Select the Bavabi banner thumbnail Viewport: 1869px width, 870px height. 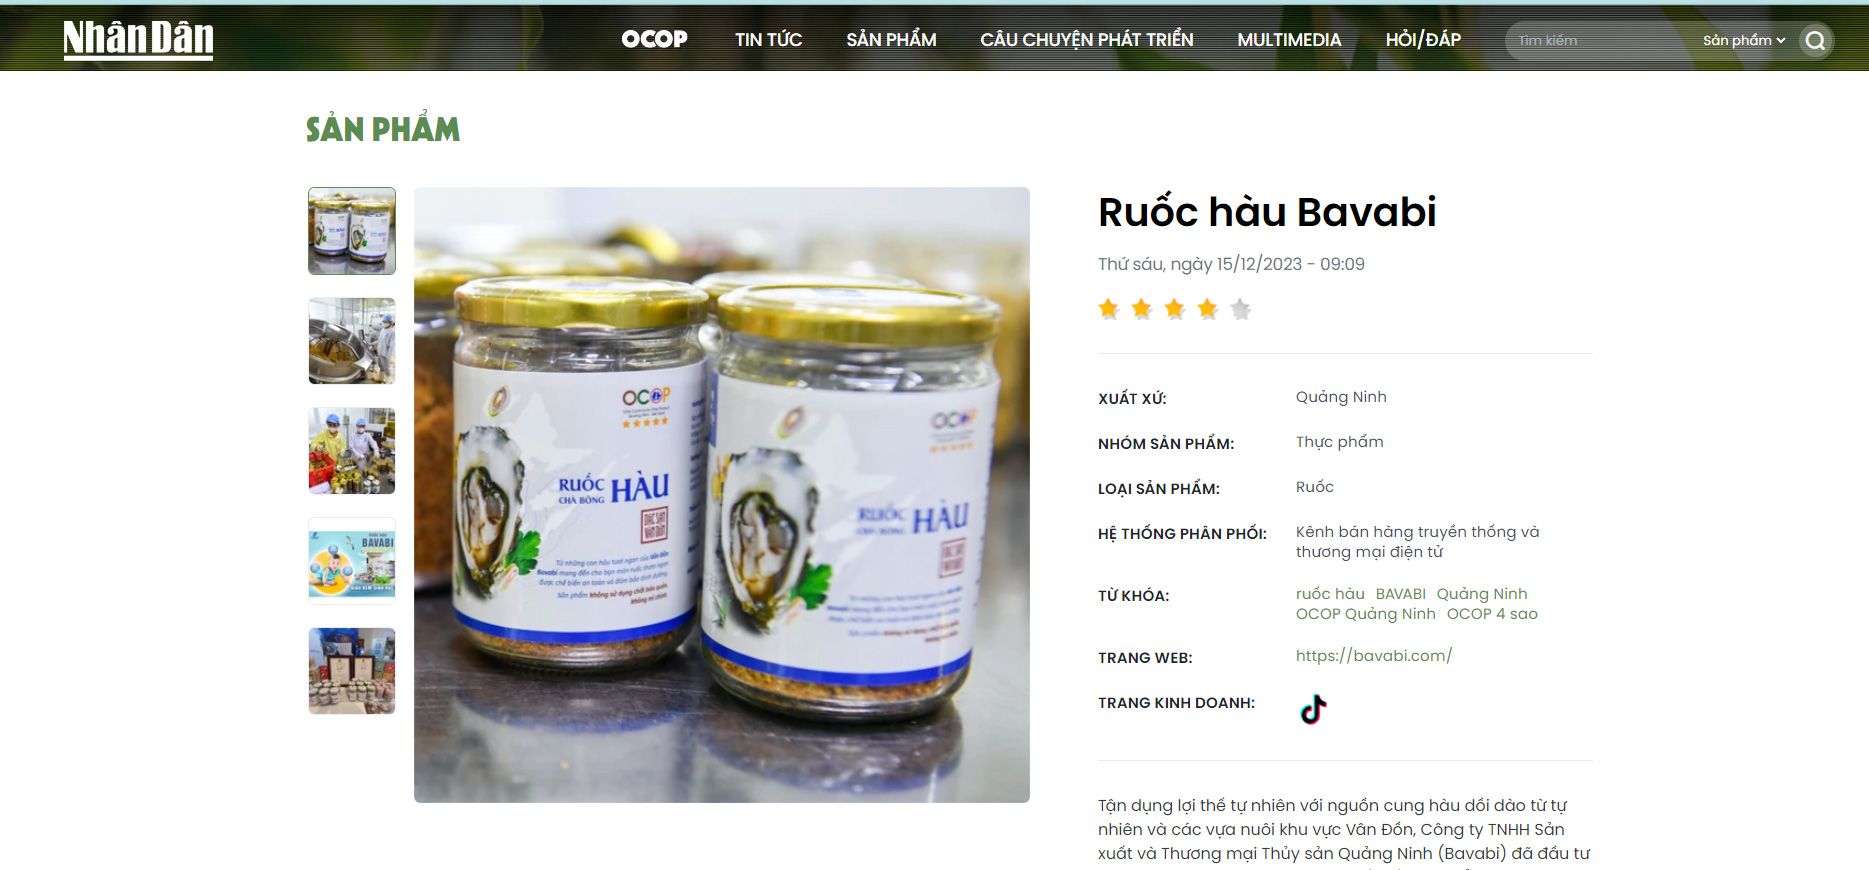[x=352, y=561]
